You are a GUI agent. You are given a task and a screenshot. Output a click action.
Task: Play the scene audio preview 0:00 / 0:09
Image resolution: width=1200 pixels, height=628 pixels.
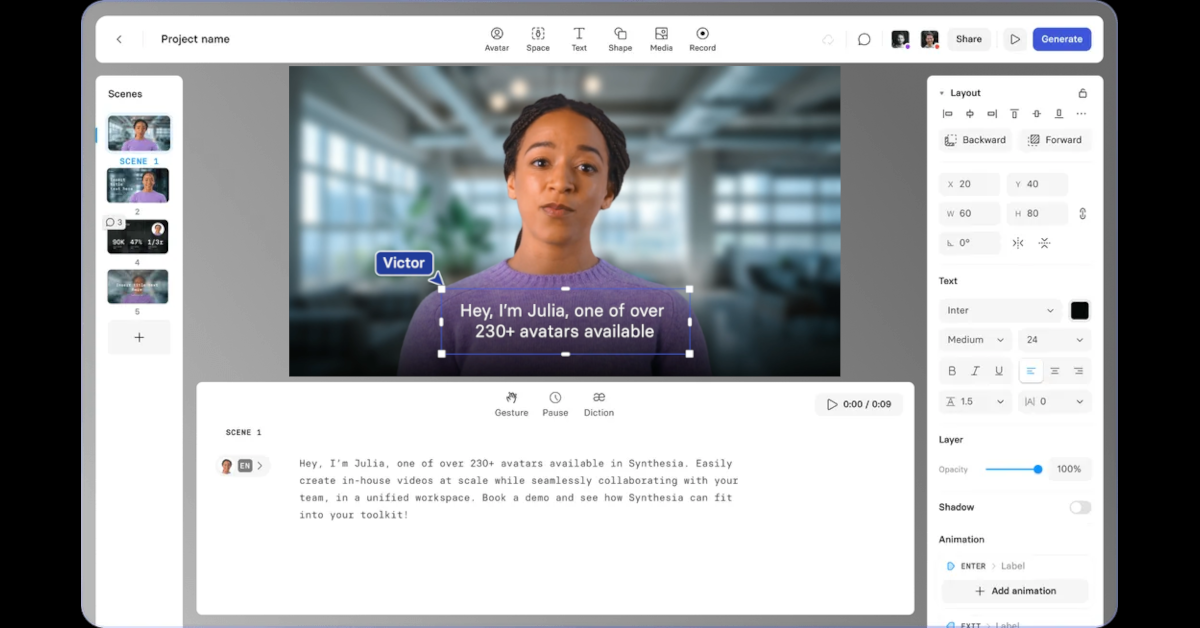coord(859,404)
